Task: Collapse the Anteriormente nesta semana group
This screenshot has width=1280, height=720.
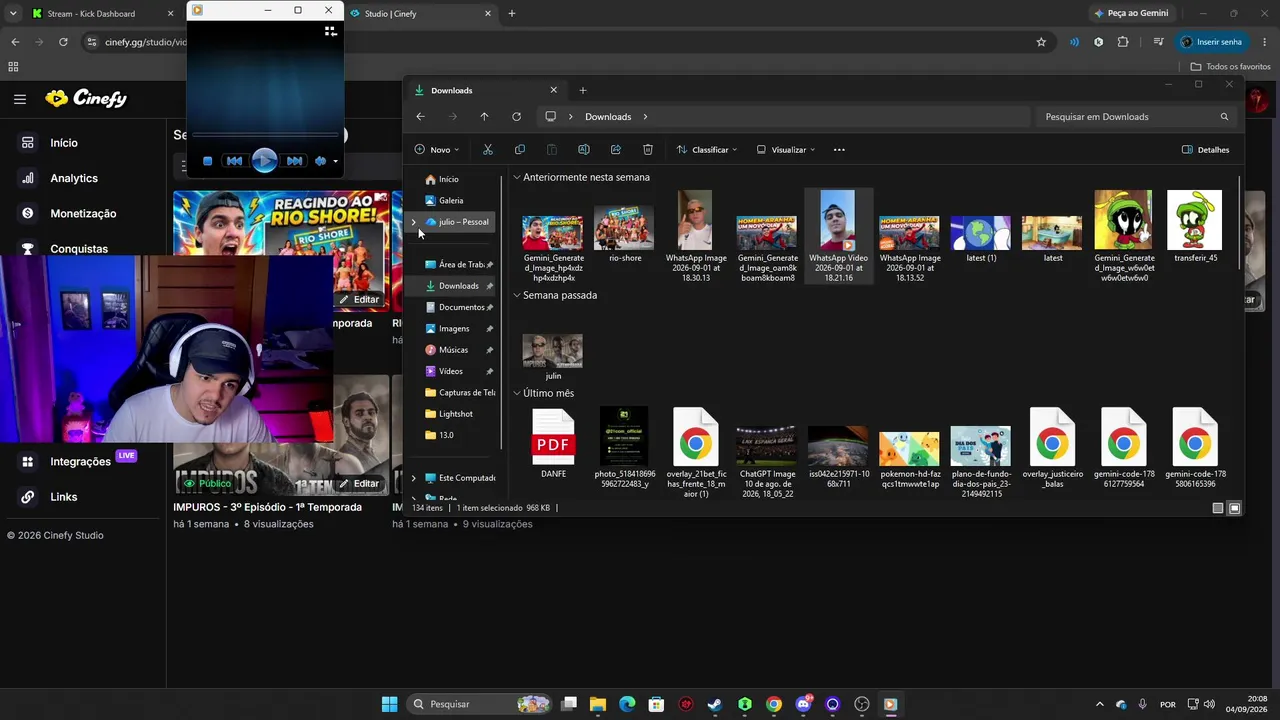Action: [x=517, y=177]
